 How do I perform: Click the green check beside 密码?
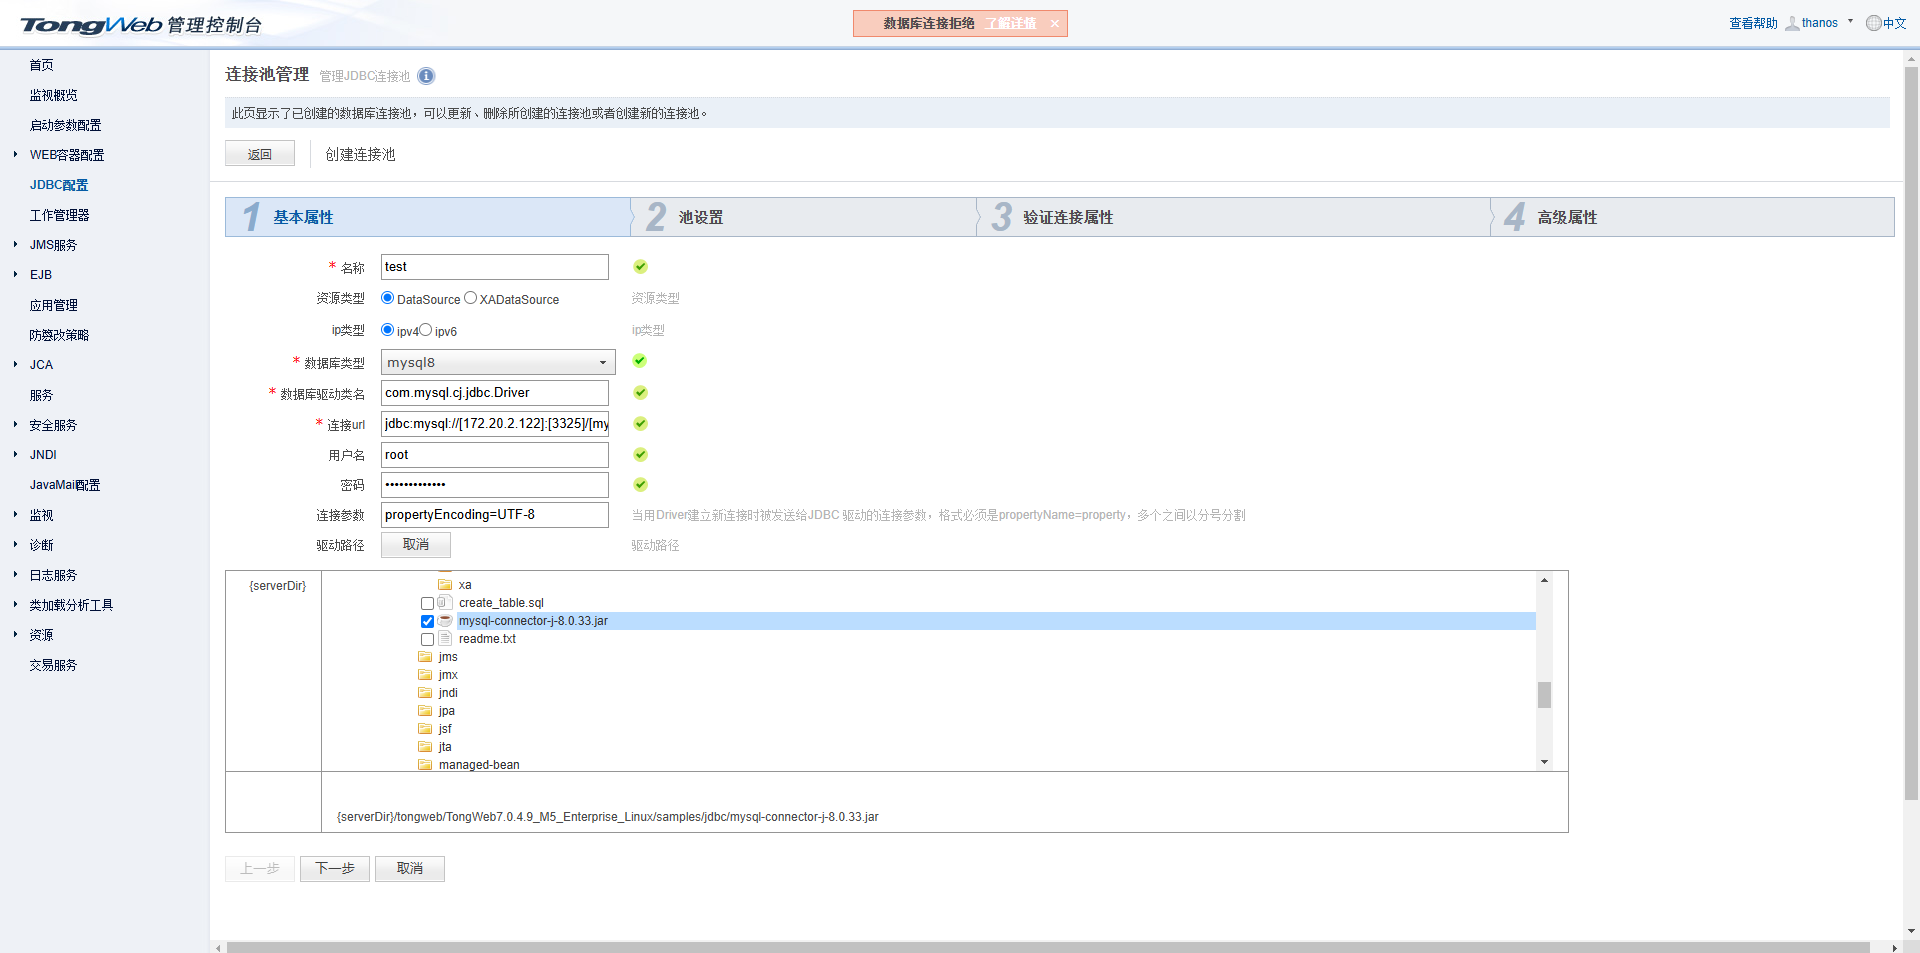(641, 485)
